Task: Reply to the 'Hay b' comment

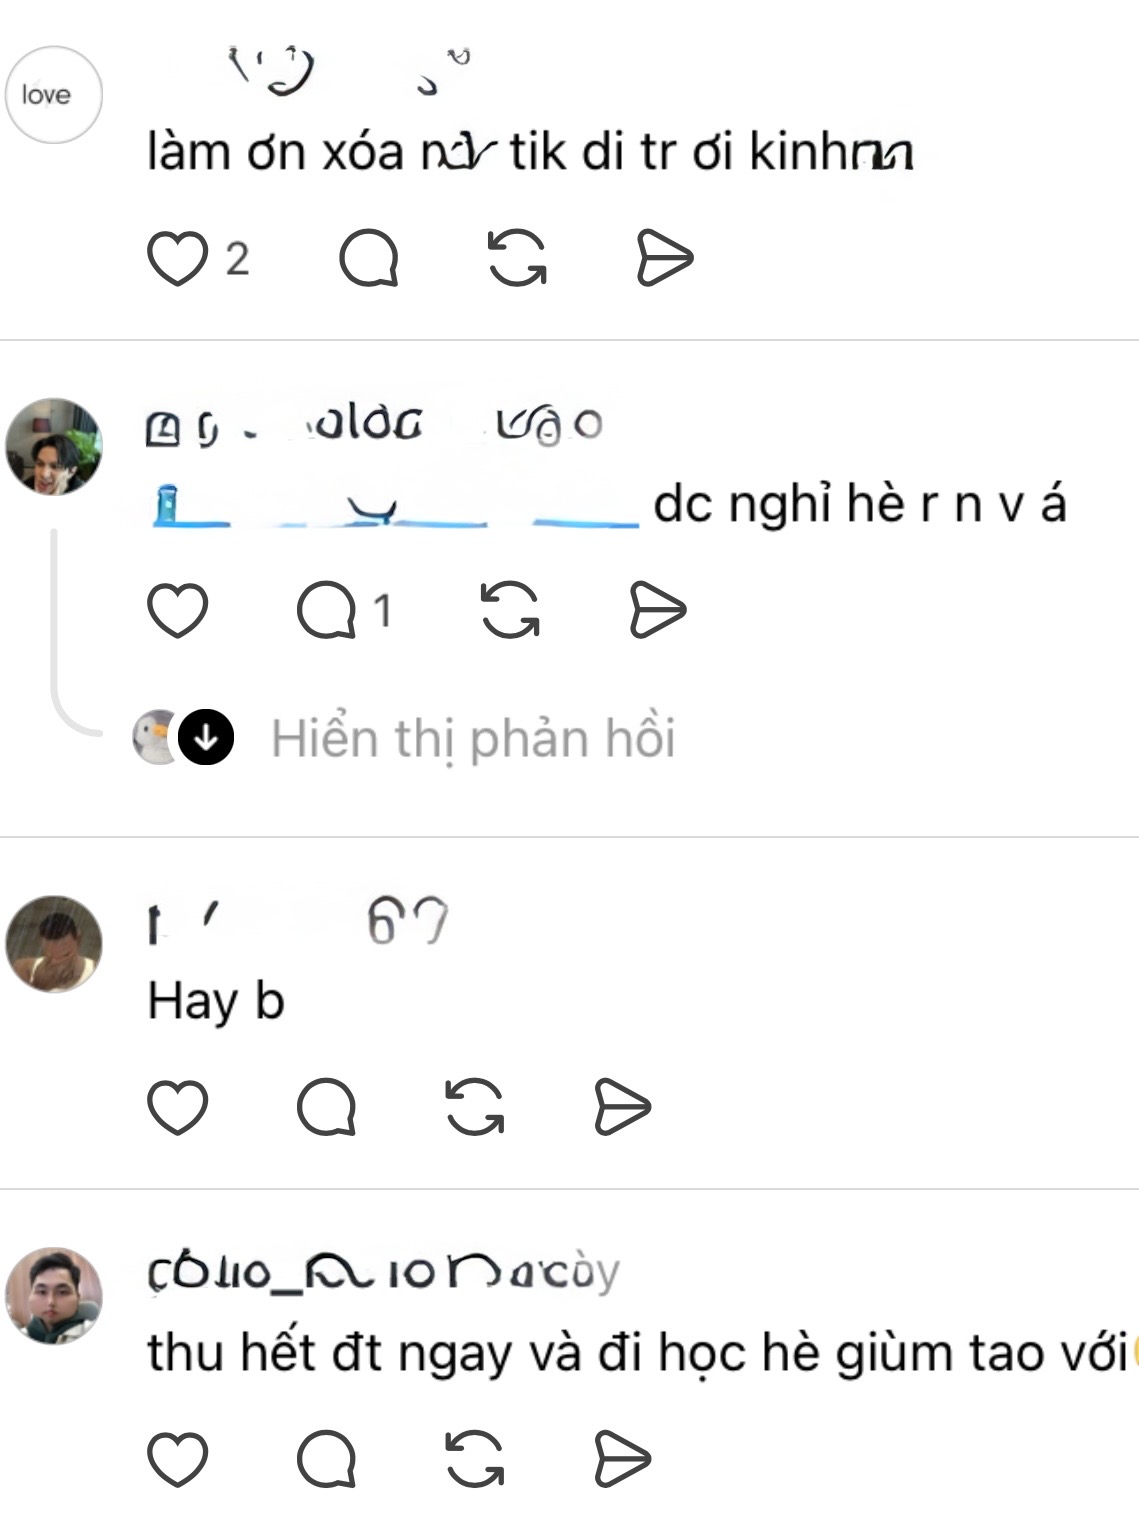Action: click(326, 1106)
